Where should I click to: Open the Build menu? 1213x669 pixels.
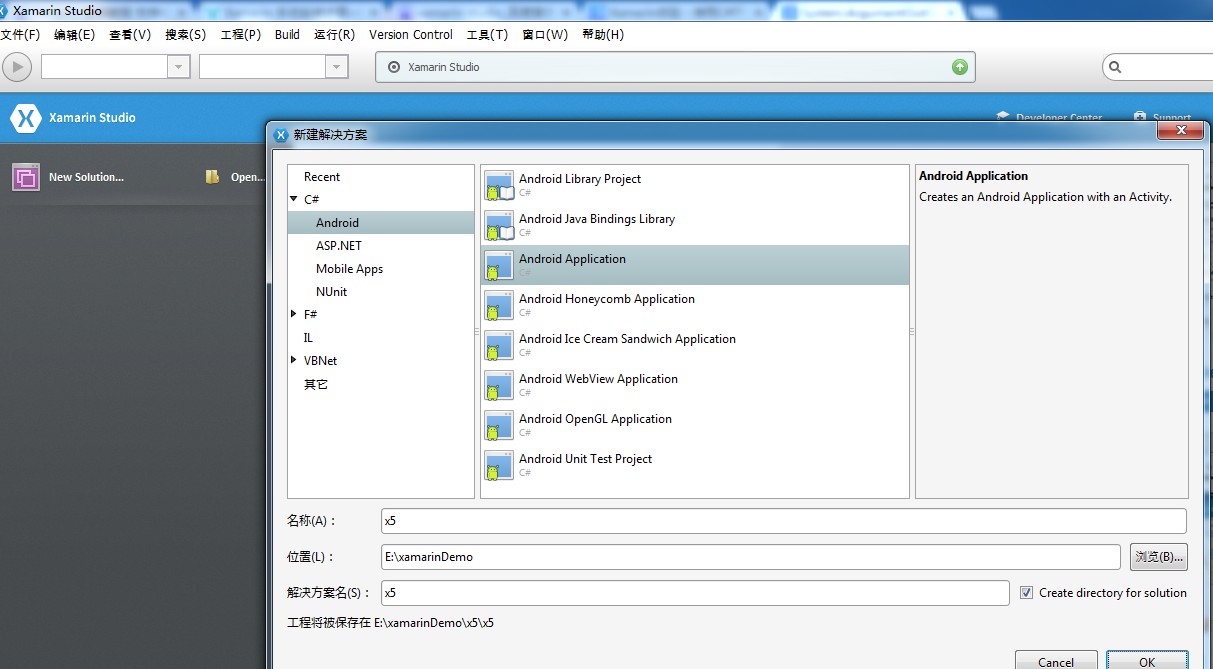tap(287, 34)
